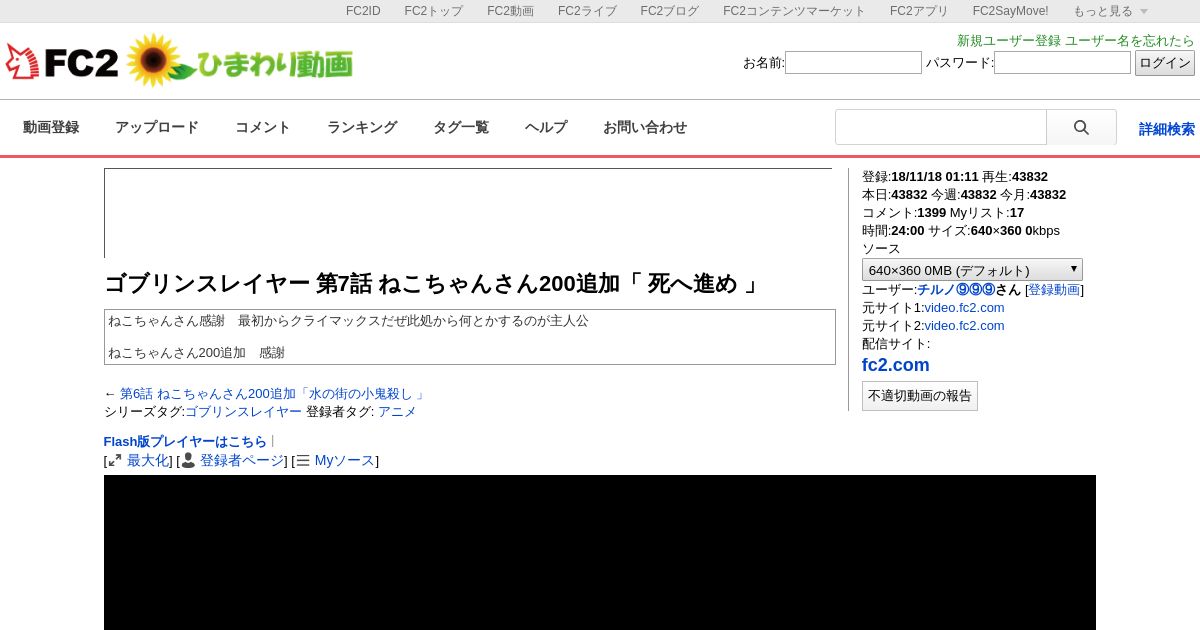
Task: Expand the もっと見る top bar dropdown
Action: (1111, 11)
